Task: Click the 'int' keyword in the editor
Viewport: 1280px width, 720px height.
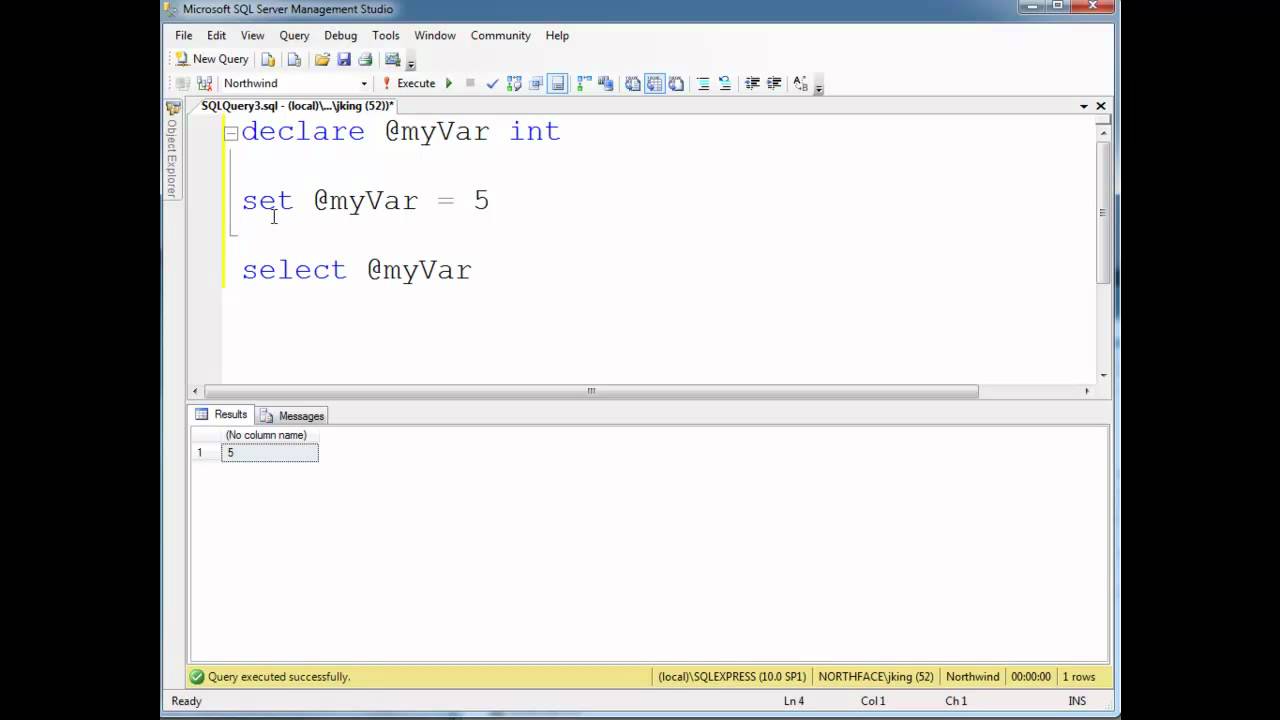Action: 535,131
